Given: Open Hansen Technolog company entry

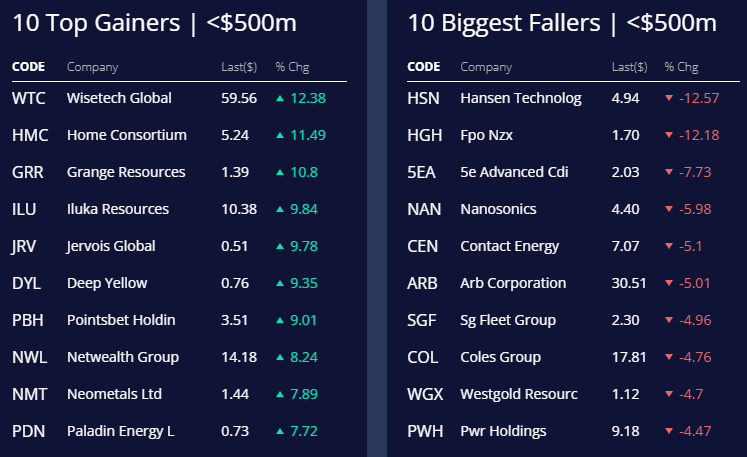Looking at the screenshot, I should 520,98.
